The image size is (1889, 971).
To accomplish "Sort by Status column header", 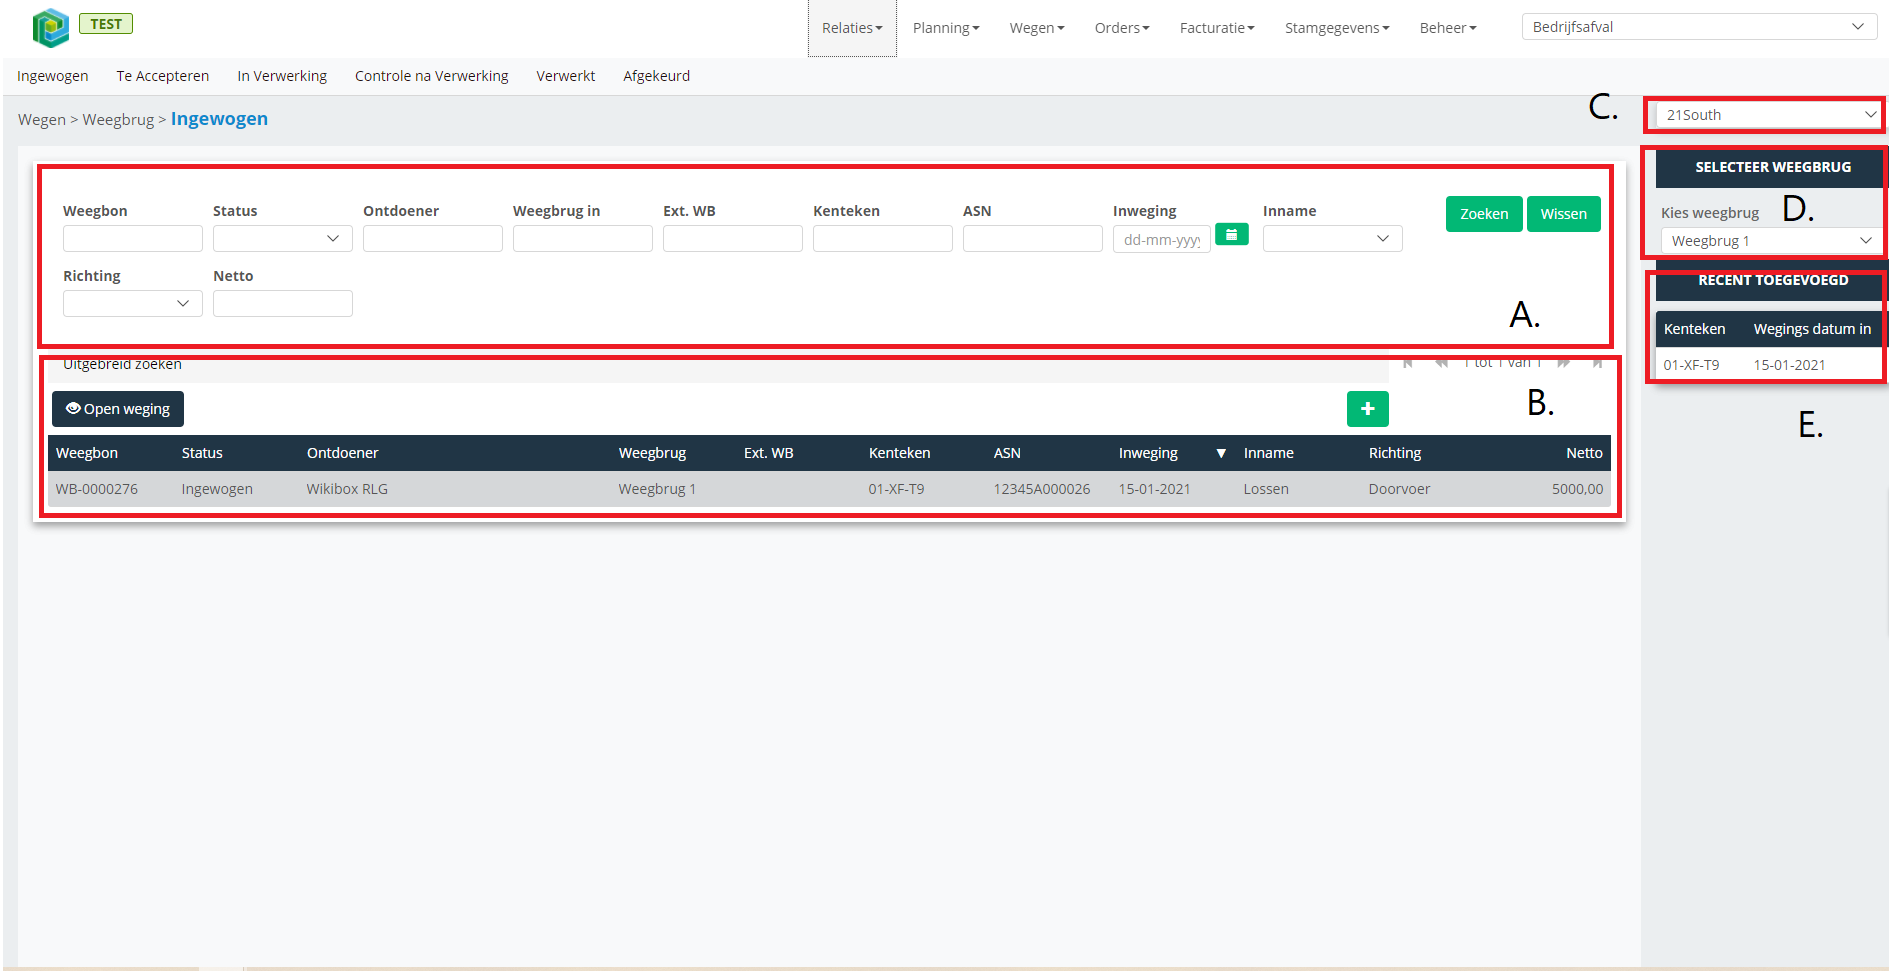I will click(202, 453).
